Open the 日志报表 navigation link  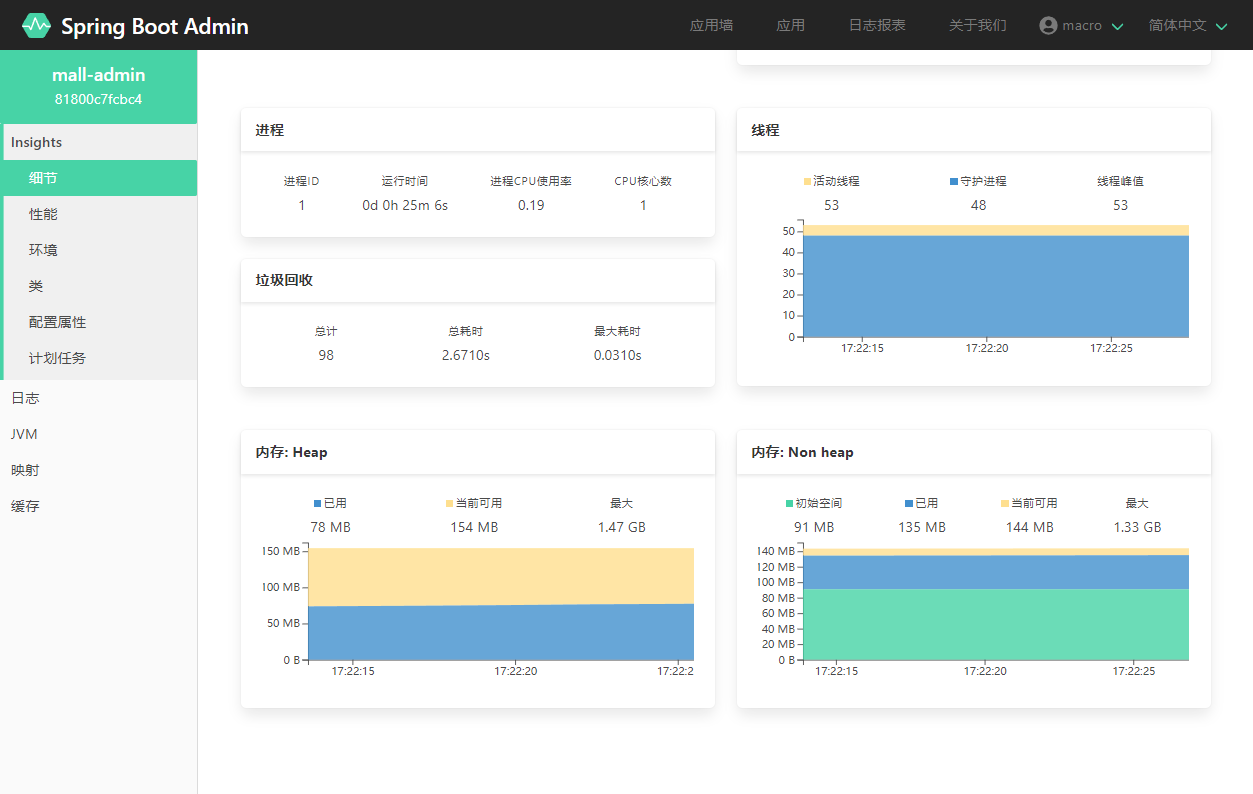point(877,25)
